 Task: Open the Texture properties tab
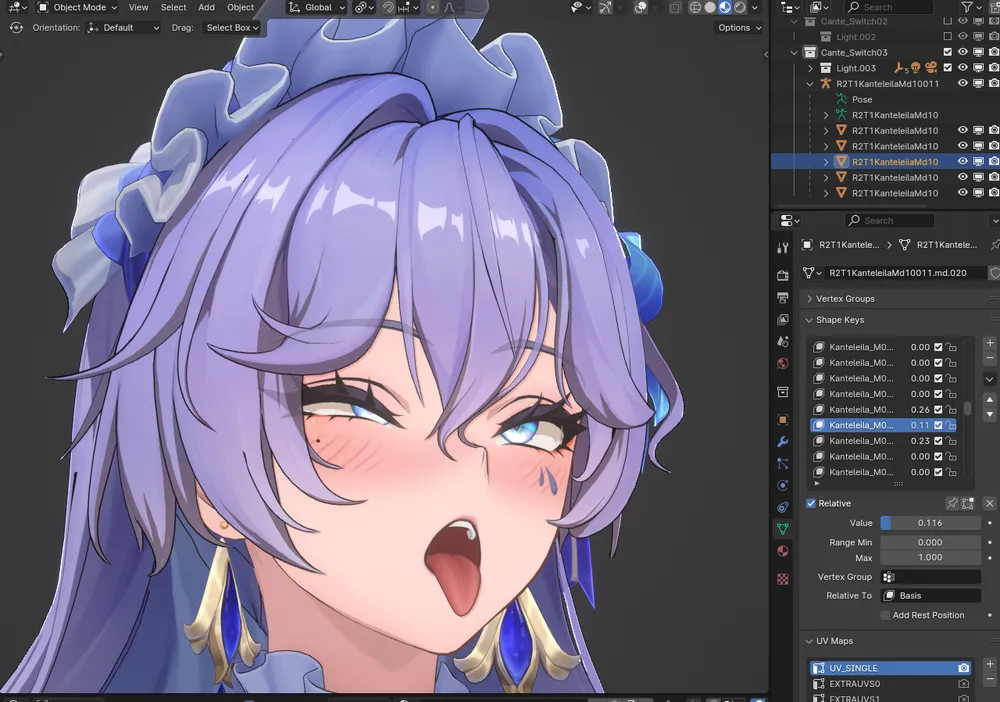pos(783,579)
